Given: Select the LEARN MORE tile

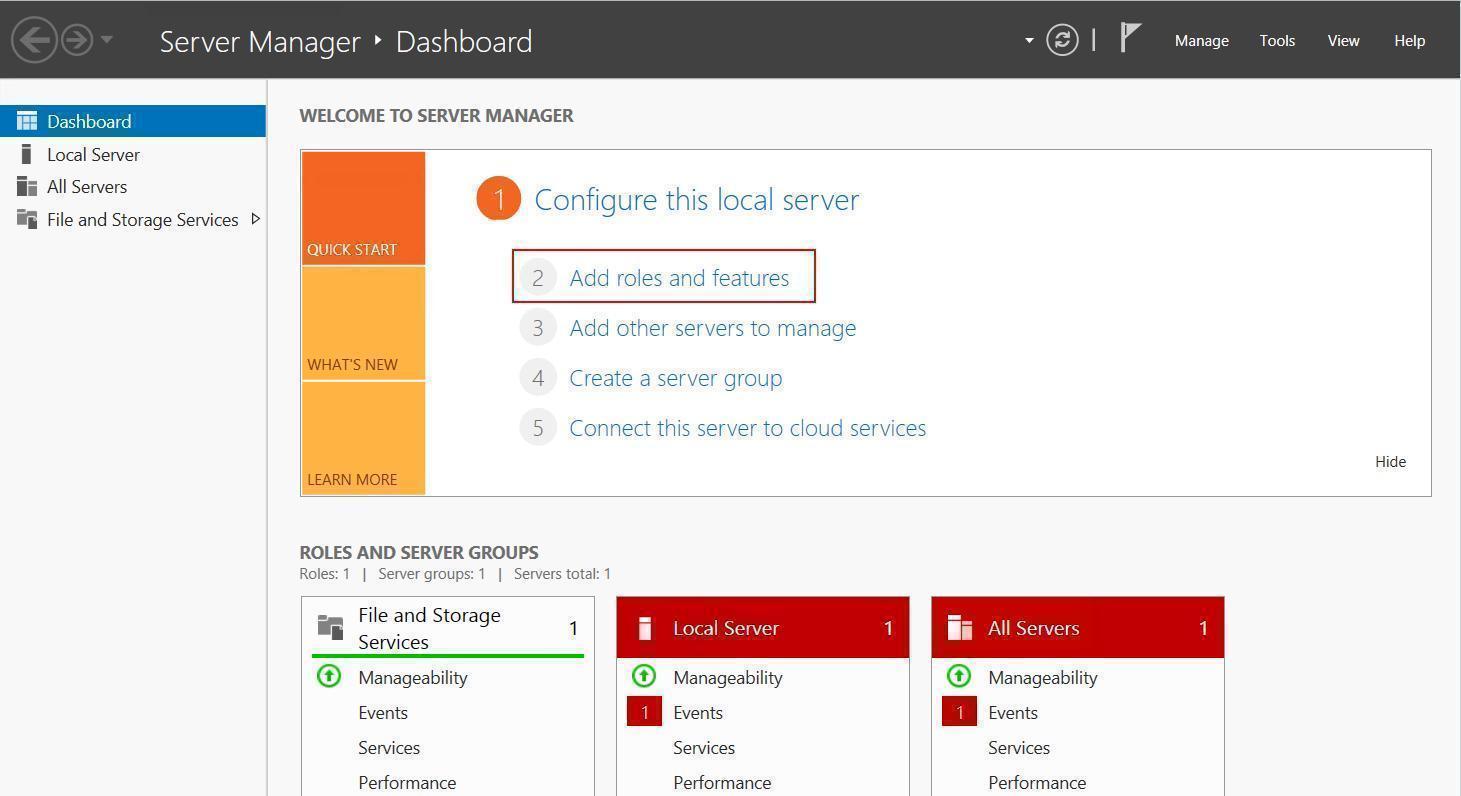Looking at the screenshot, I should pos(363,438).
